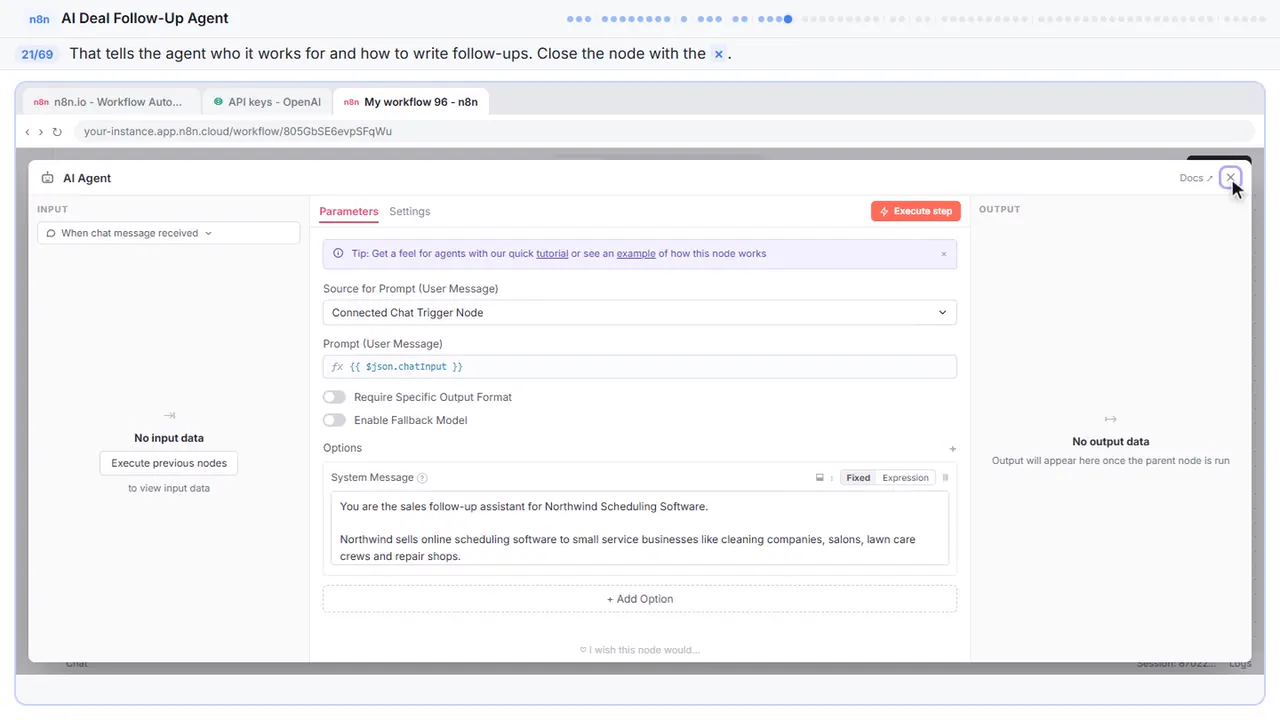The height and width of the screenshot is (720, 1280).
Task: Click the 'No input data' text
Action: click(169, 438)
